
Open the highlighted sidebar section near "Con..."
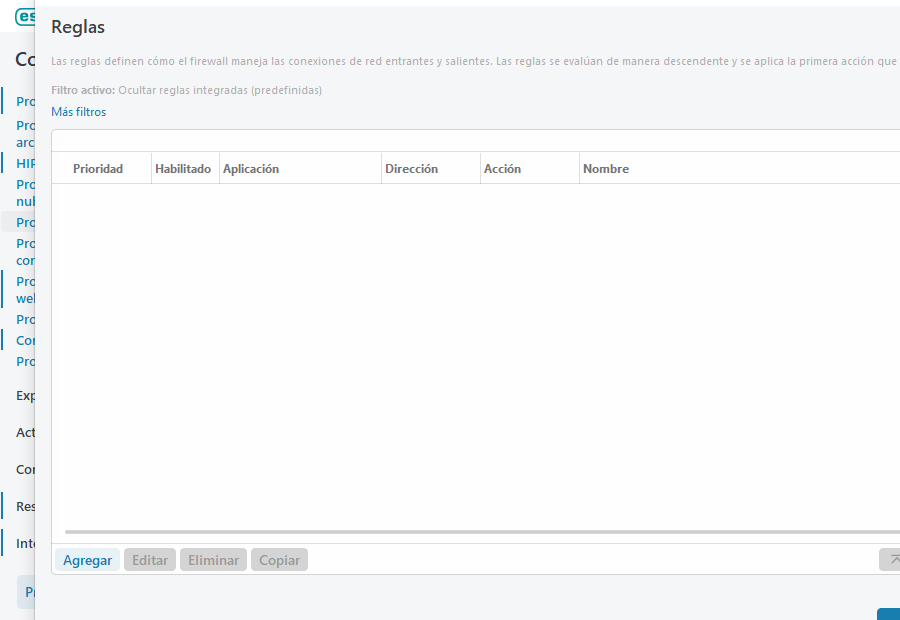[x=25, y=340]
